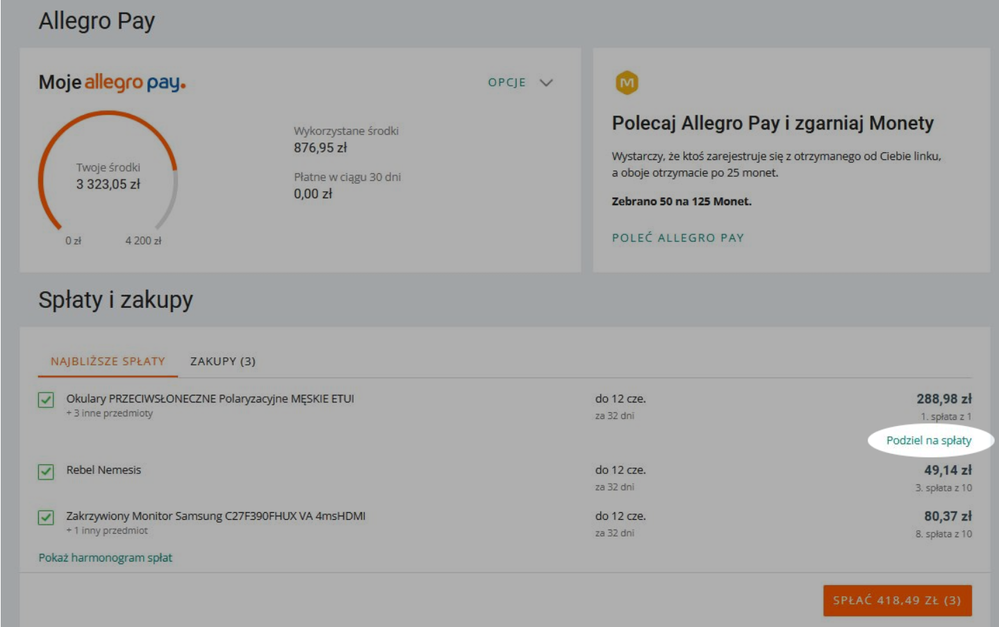
Task: Click the 3 323,05 zł available funds value
Action: [108, 184]
